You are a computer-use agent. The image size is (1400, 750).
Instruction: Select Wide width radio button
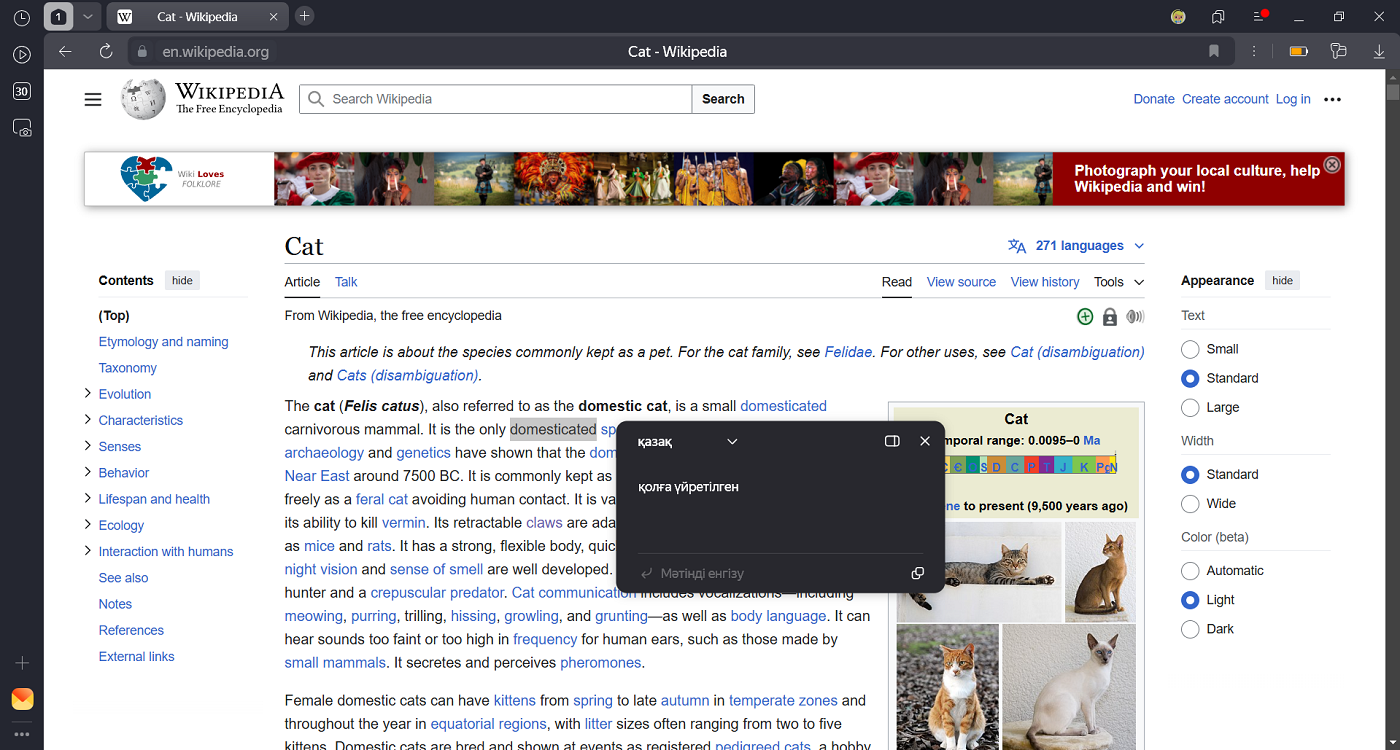1190,504
